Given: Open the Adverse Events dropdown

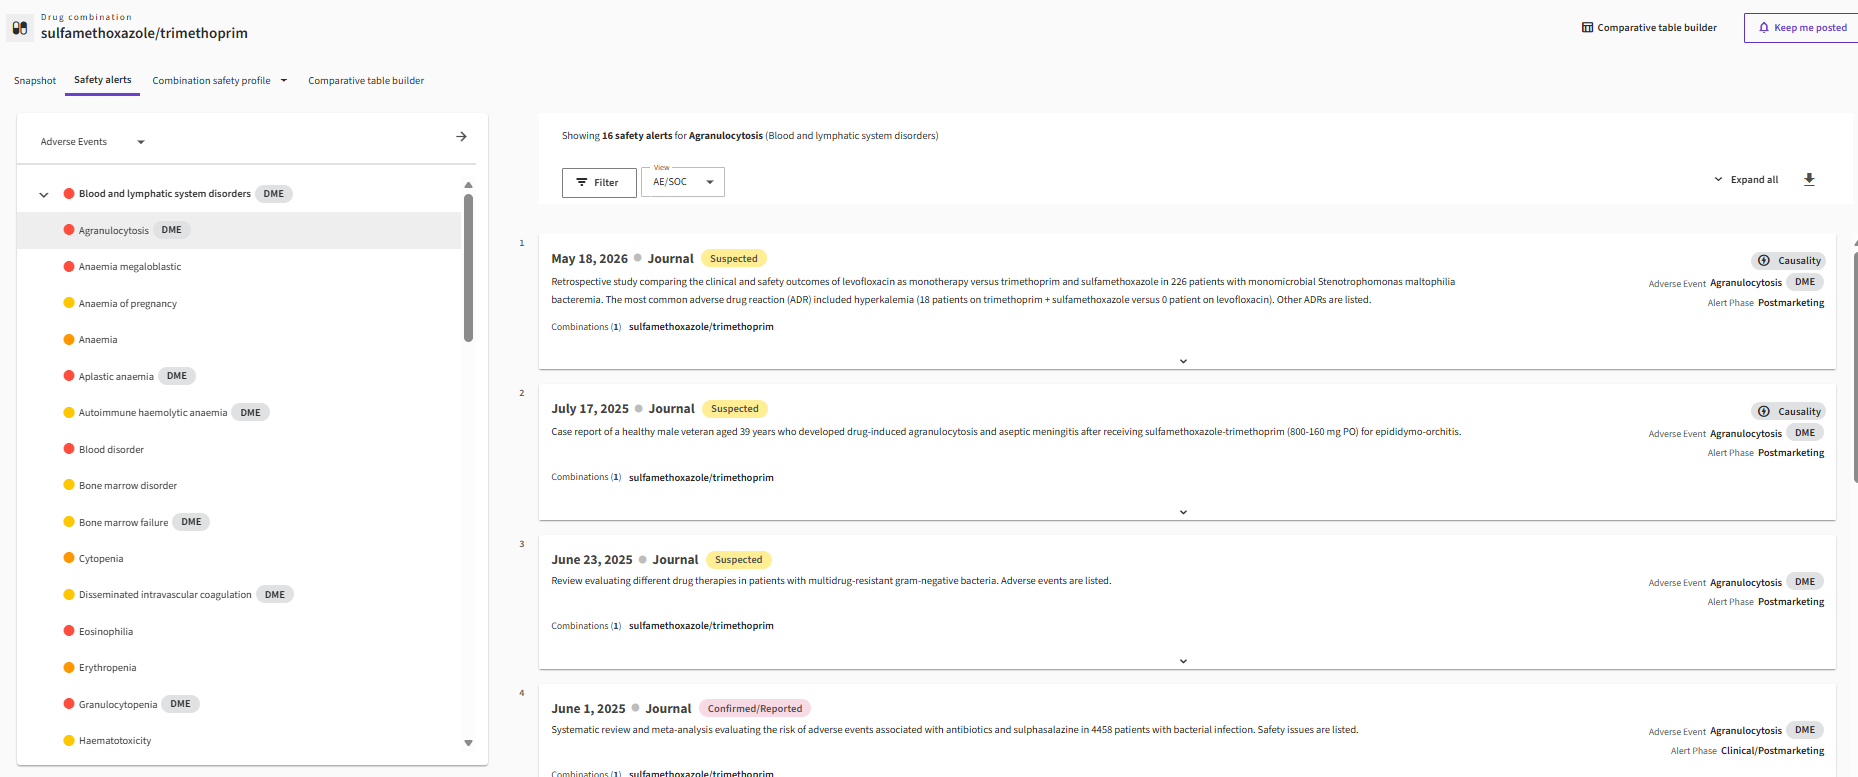Looking at the screenshot, I should (x=92, y=142).
